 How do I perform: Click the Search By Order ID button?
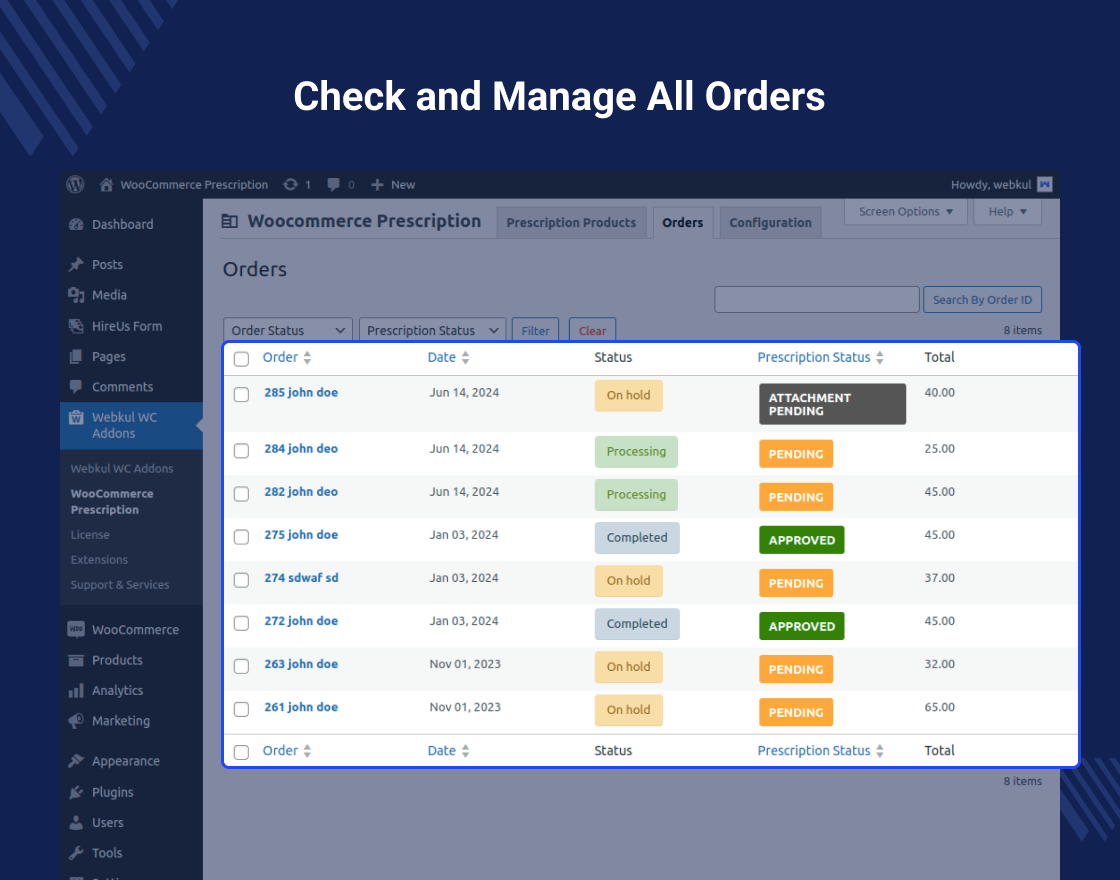[982, 299]
